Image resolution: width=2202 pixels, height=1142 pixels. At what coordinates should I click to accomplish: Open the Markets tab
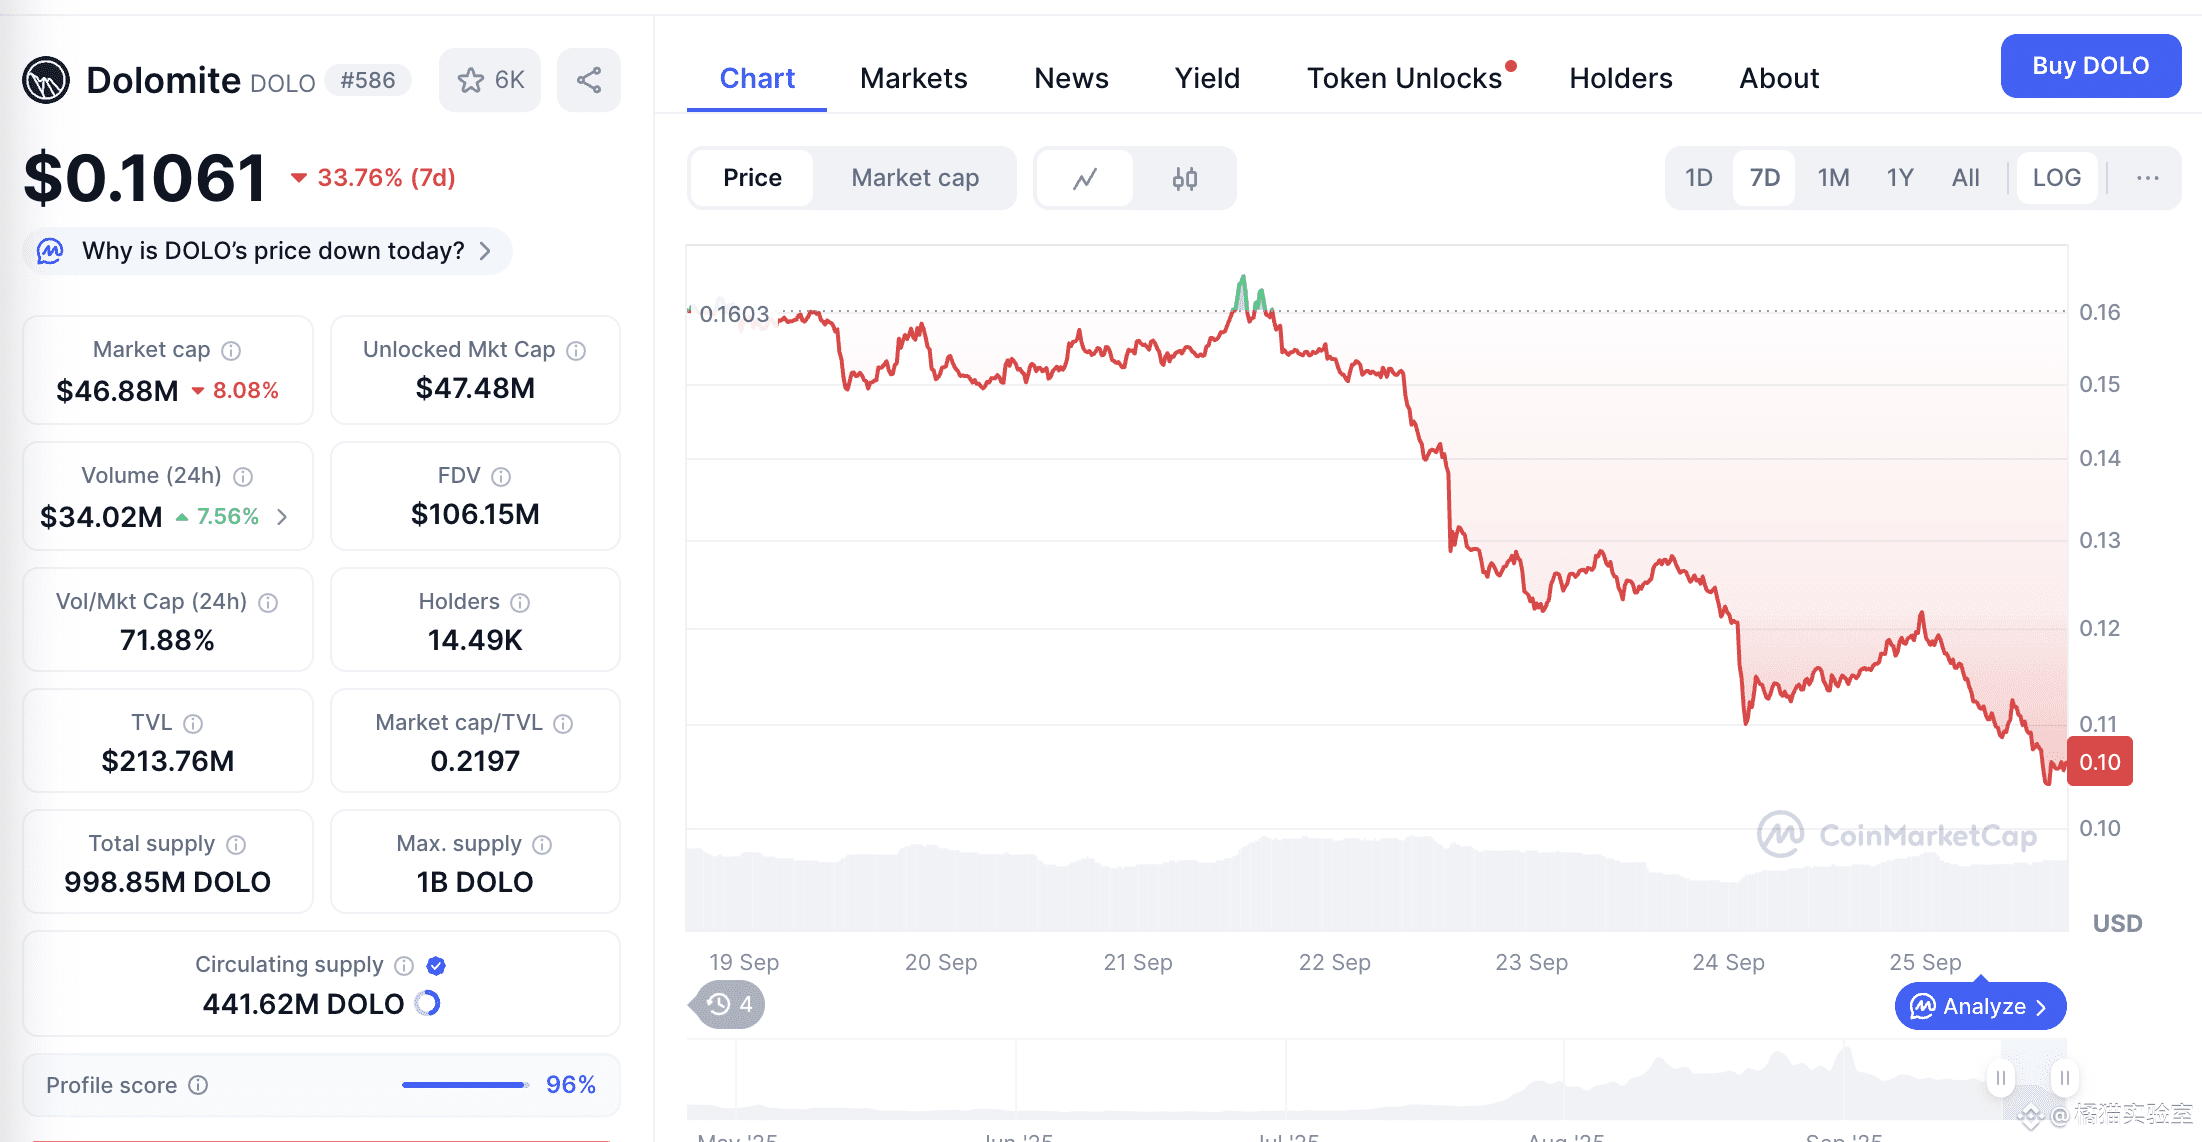[913, 78]
